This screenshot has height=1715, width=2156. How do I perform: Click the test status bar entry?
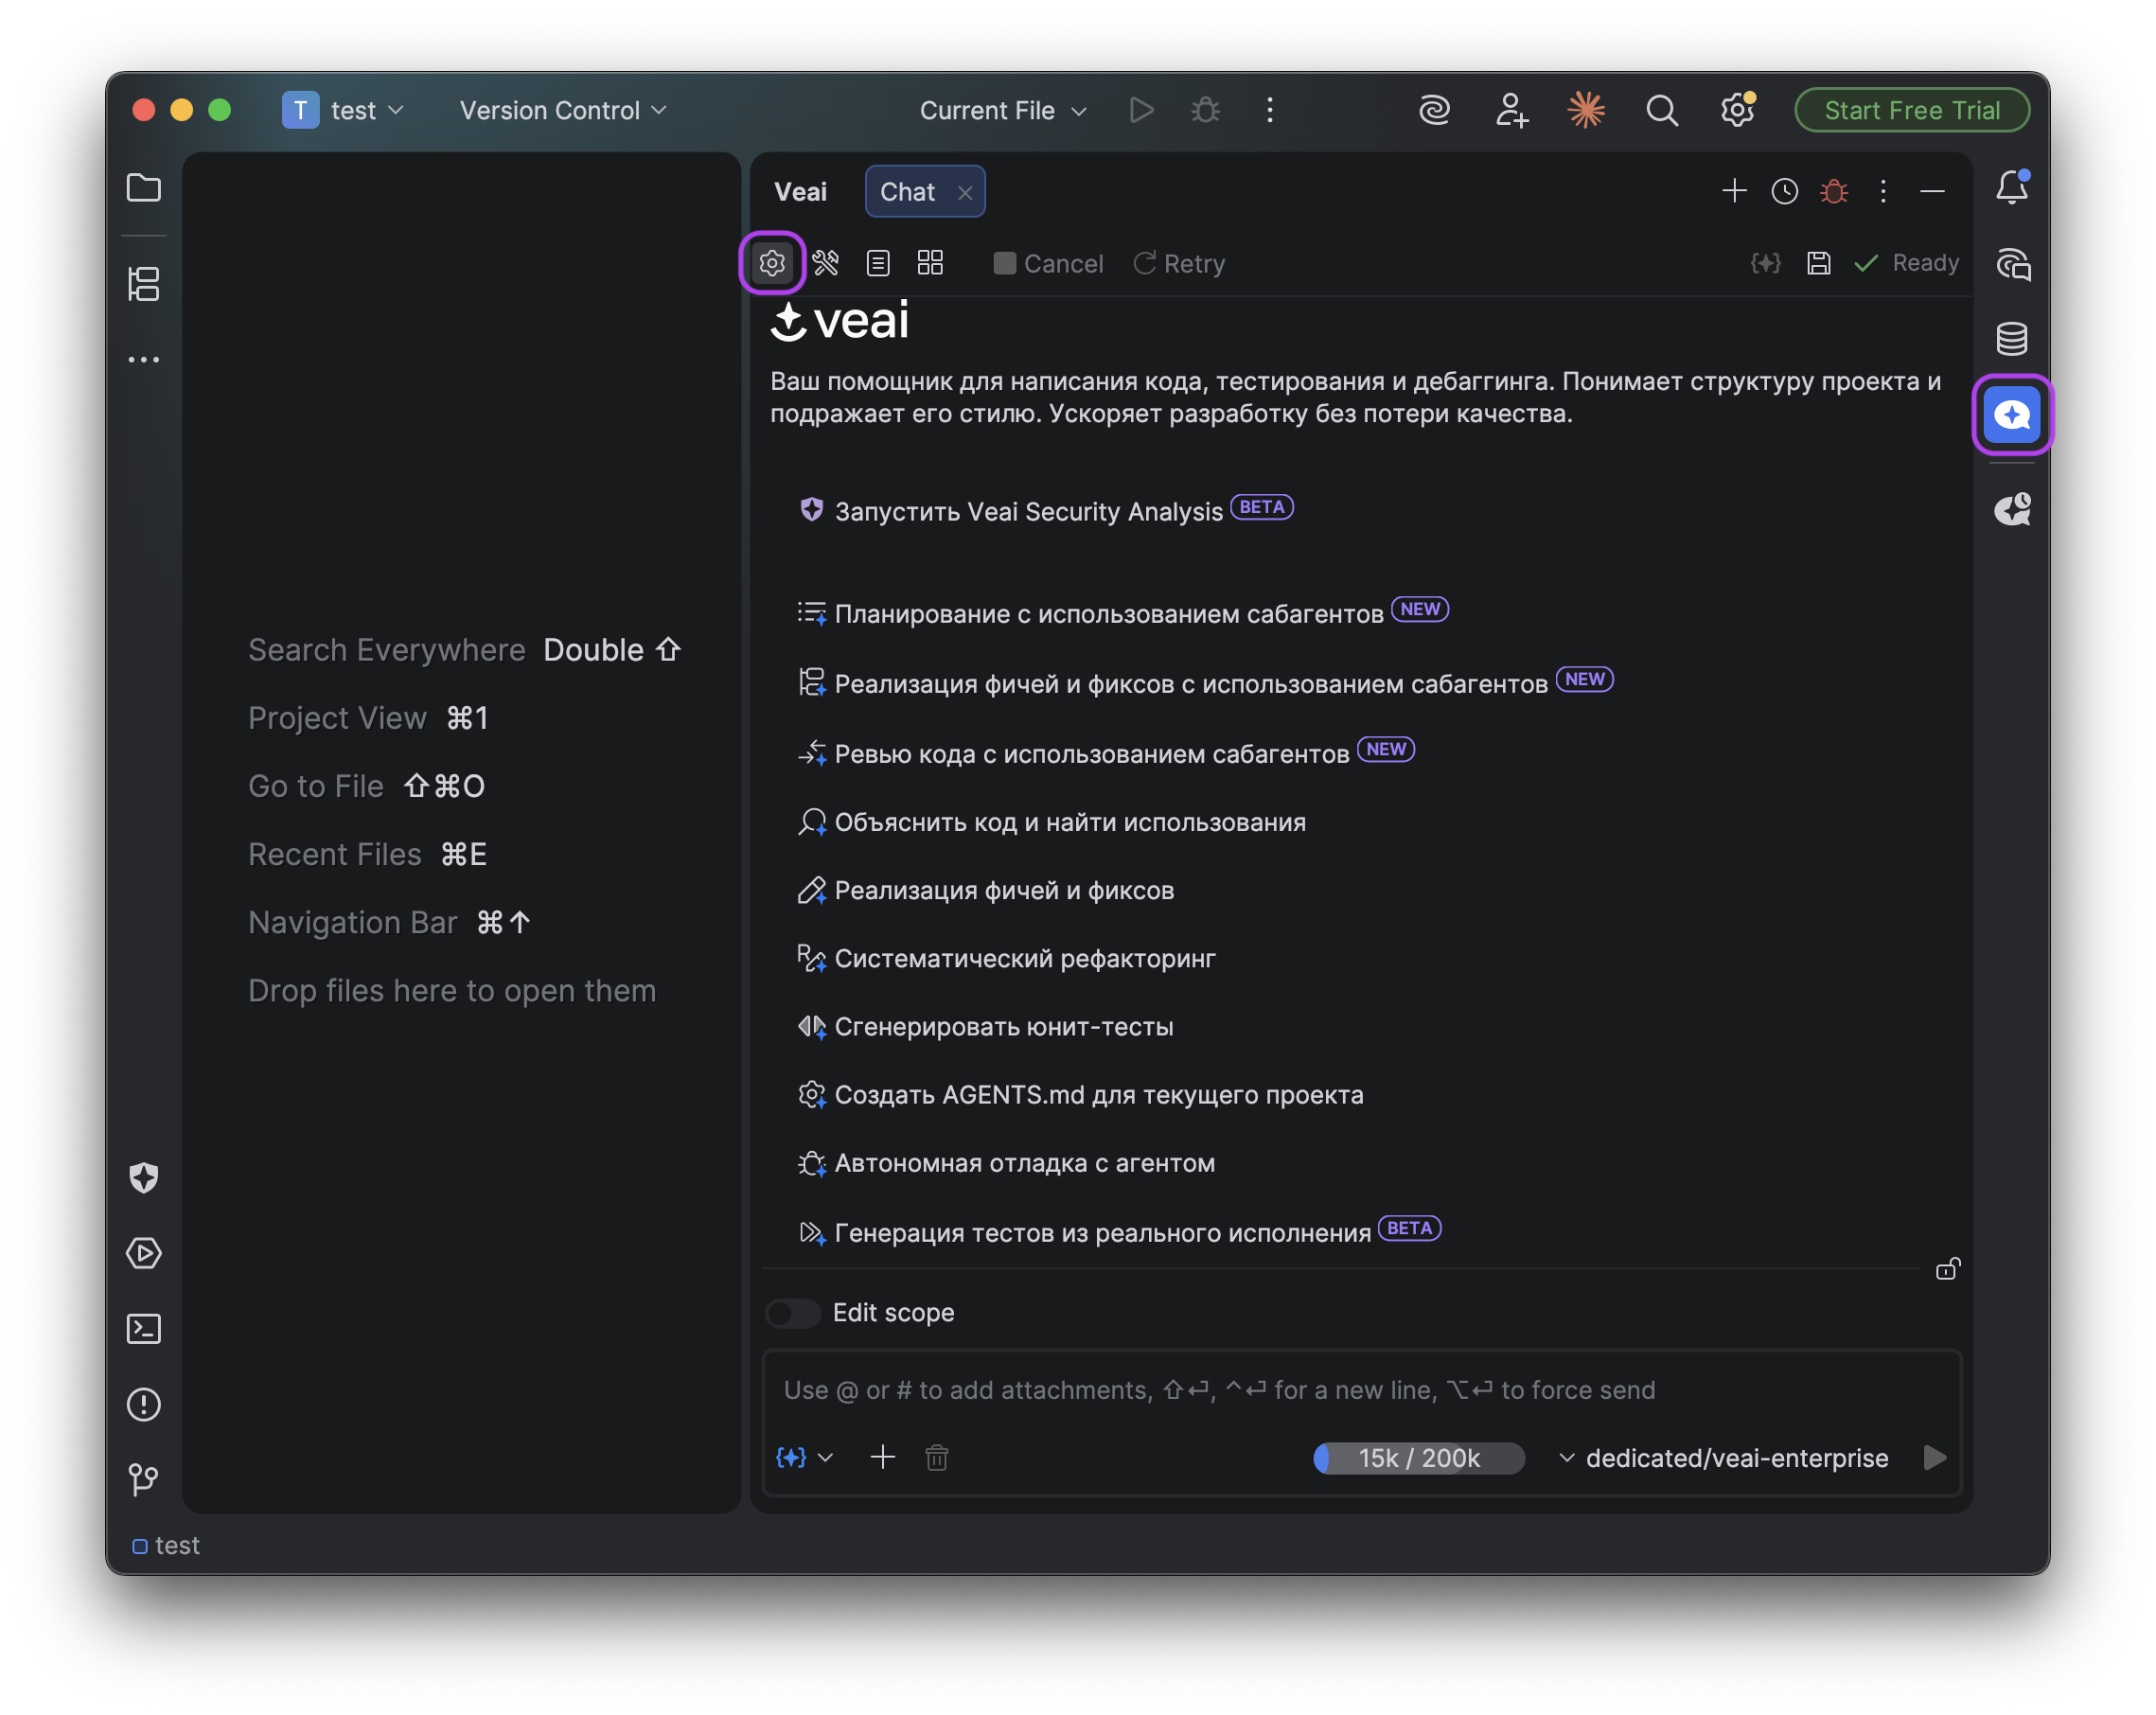point(166,1546)
